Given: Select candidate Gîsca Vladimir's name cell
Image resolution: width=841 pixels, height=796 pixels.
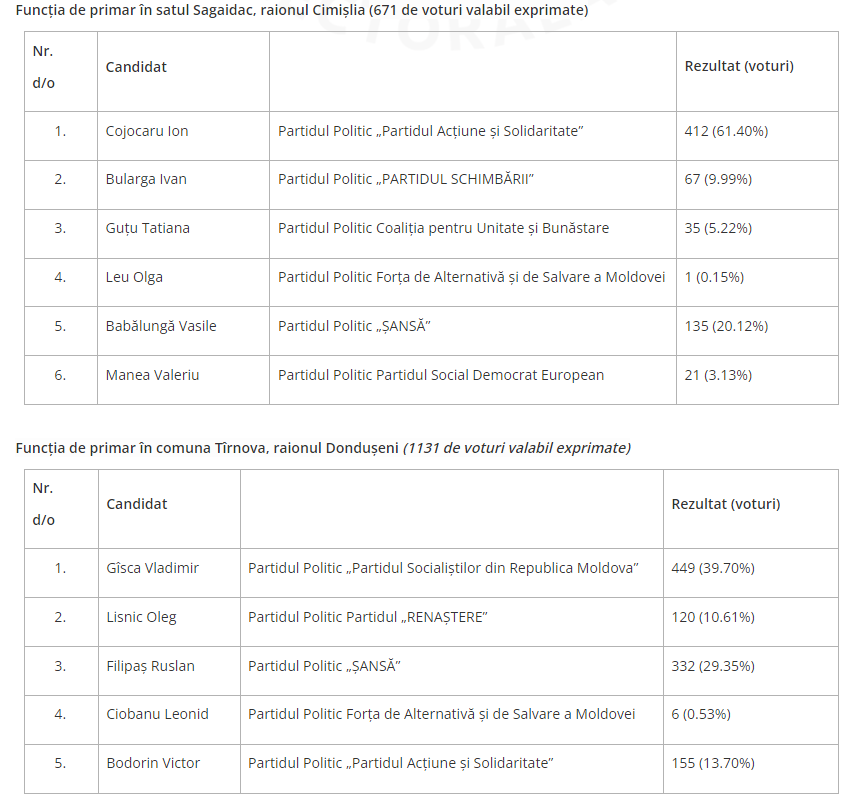Looking at the screenshot, I should 153,568.
